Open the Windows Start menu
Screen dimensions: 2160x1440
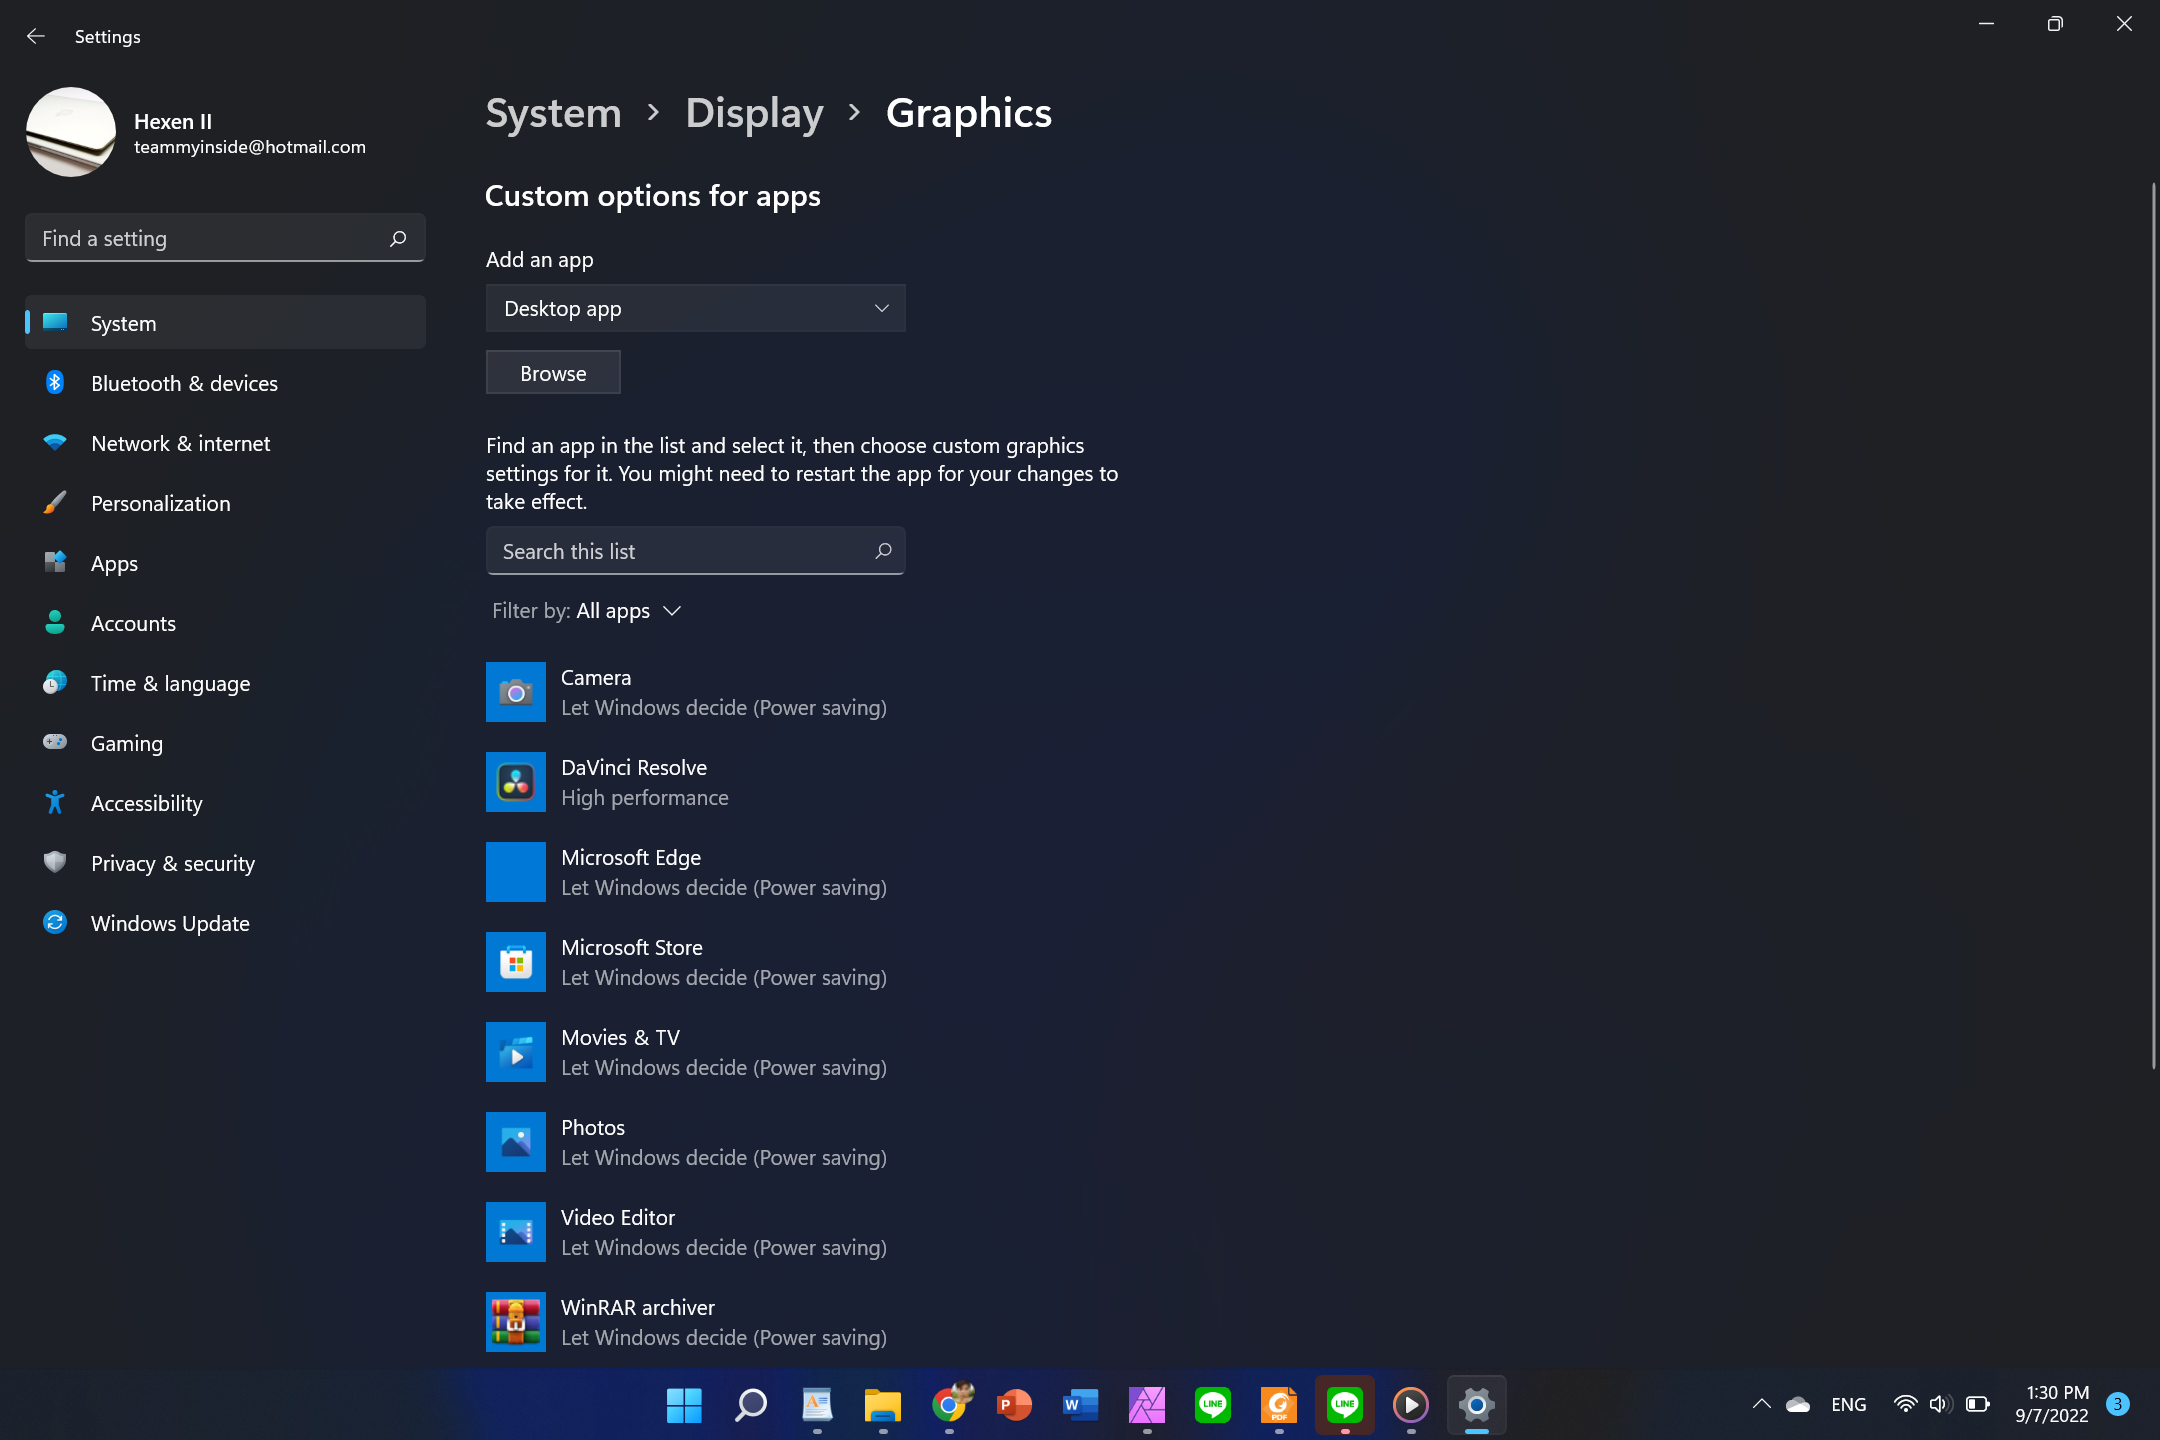684,1405
